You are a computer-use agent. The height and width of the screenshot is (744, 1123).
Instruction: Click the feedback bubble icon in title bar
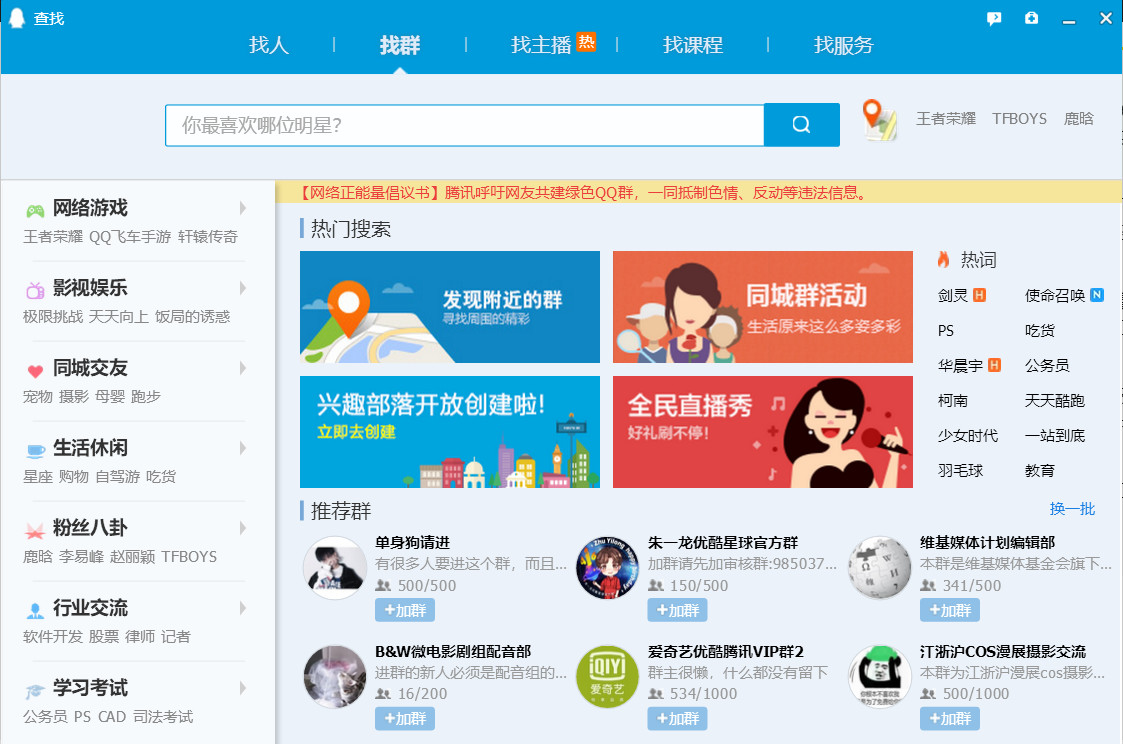click(x=993, y=18)
